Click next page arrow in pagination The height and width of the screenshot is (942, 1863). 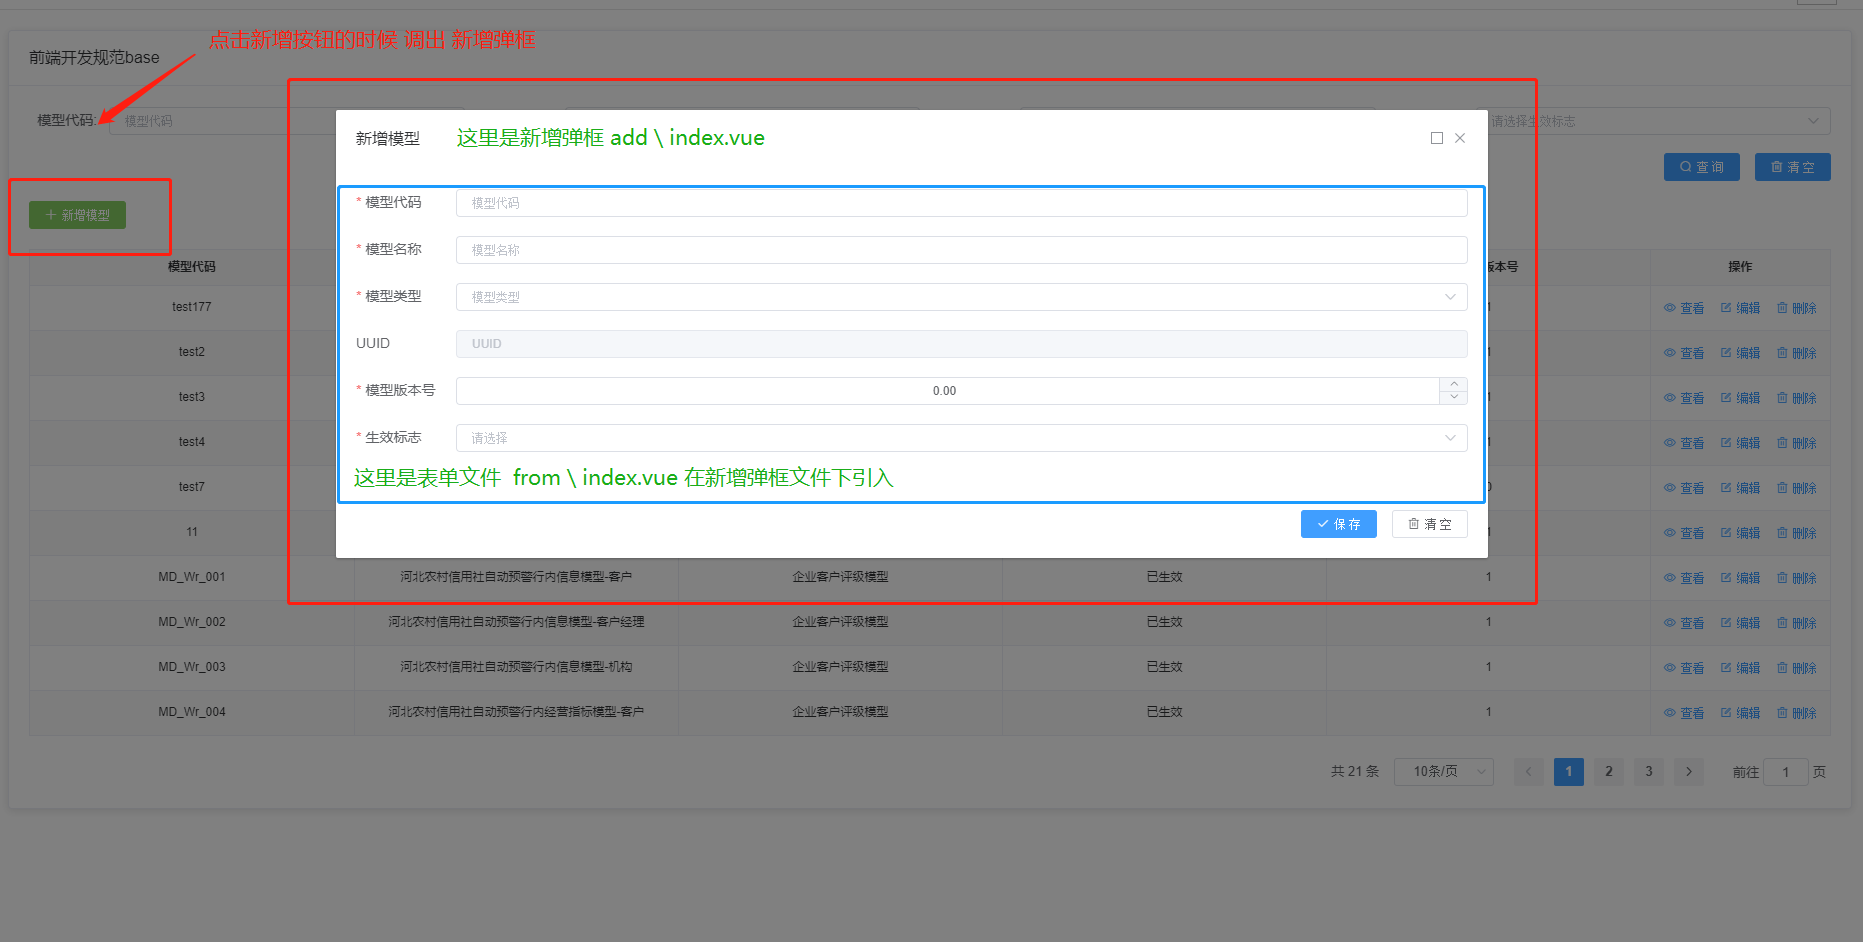point(1688,772)
